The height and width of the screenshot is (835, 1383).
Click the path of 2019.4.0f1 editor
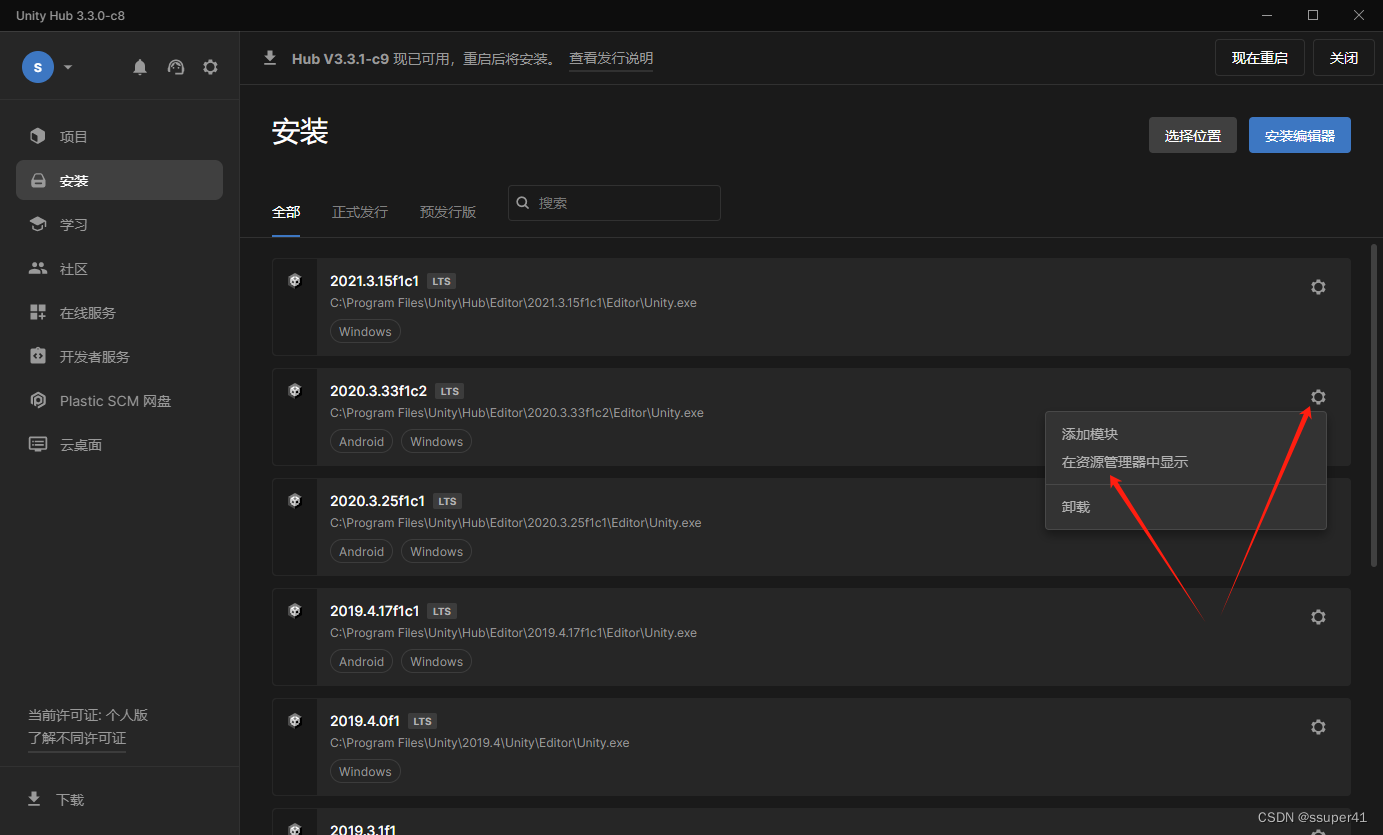(x=480, y=743)
